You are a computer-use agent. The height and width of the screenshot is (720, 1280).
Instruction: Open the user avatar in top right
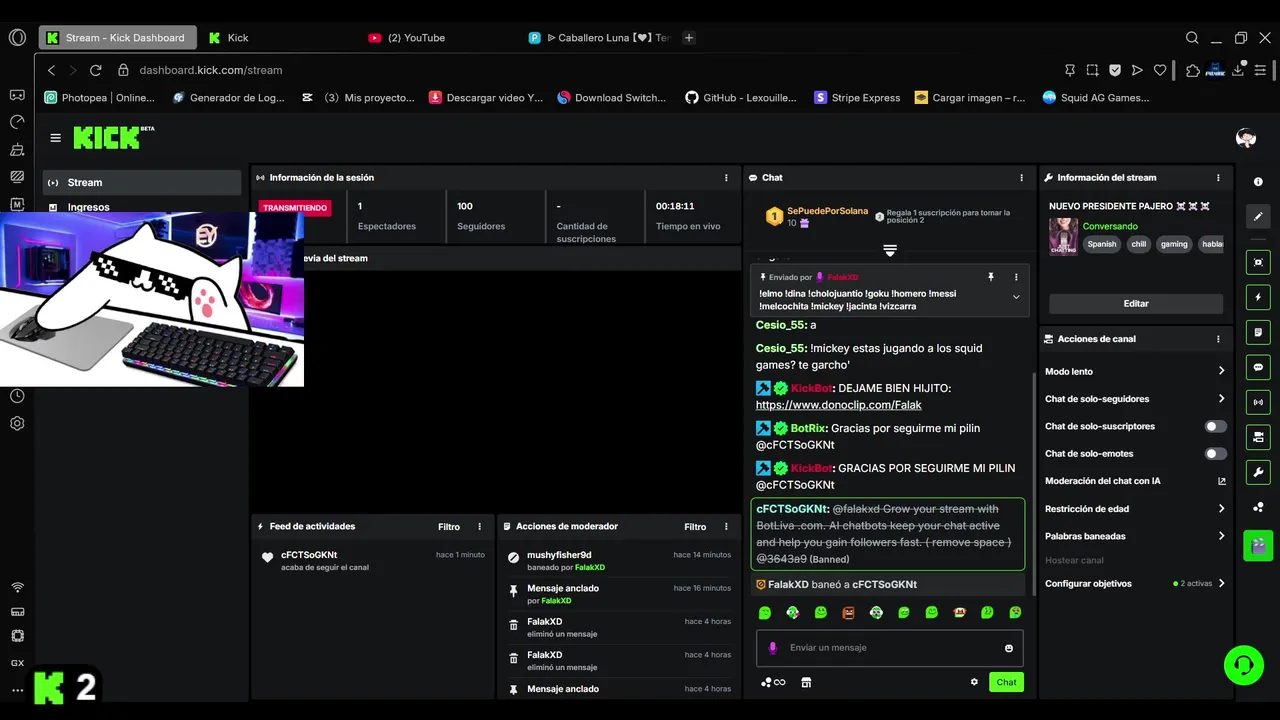(1245, 138)
